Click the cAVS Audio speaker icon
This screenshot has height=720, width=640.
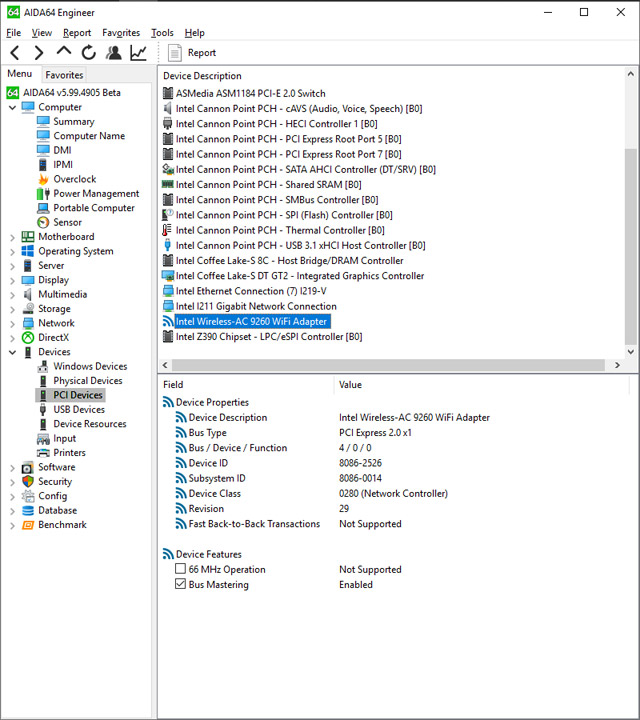tap(168, 109)
